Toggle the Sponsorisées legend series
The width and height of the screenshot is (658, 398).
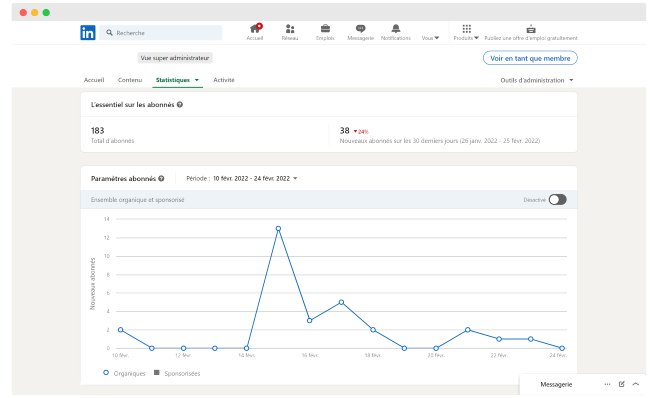[177, 373]
